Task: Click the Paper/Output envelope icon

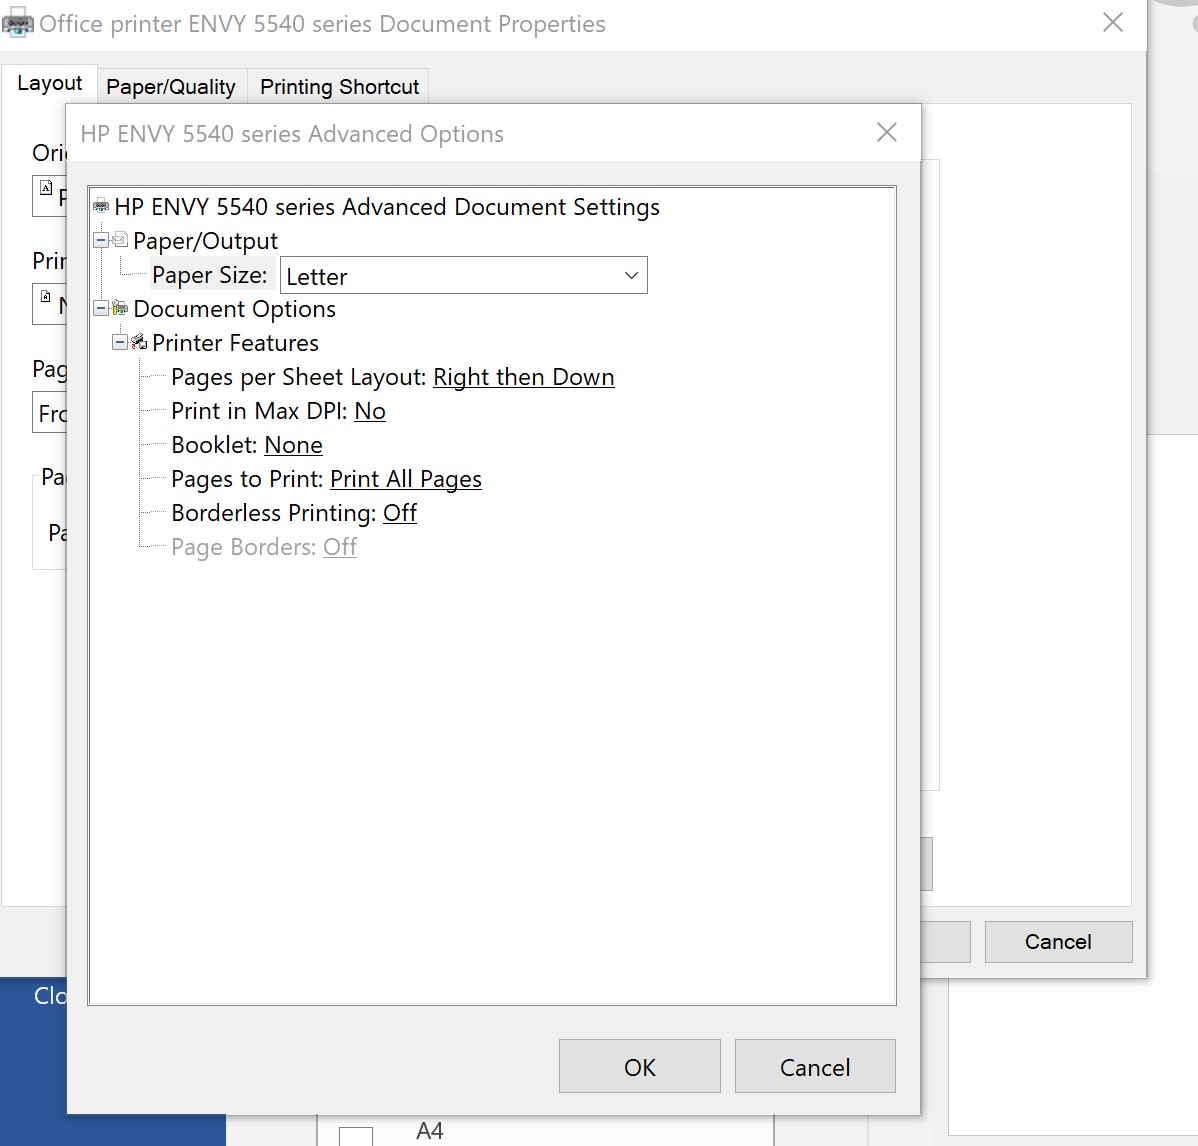Action: [120, 240]
